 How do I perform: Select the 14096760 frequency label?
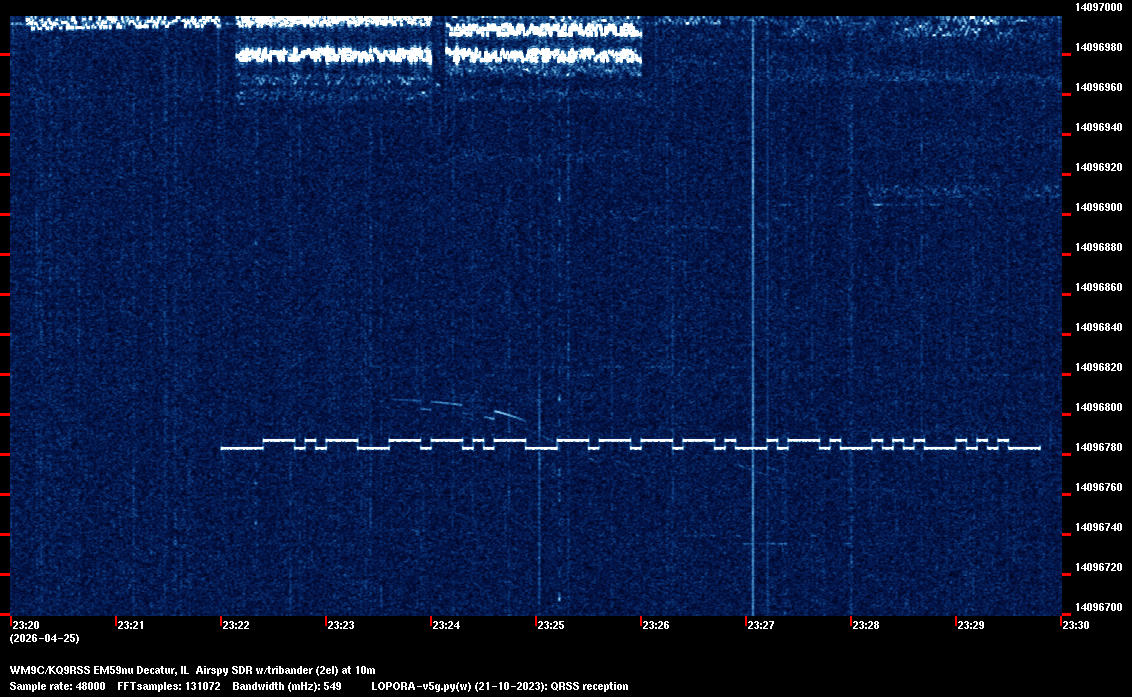coord(1099,488)
